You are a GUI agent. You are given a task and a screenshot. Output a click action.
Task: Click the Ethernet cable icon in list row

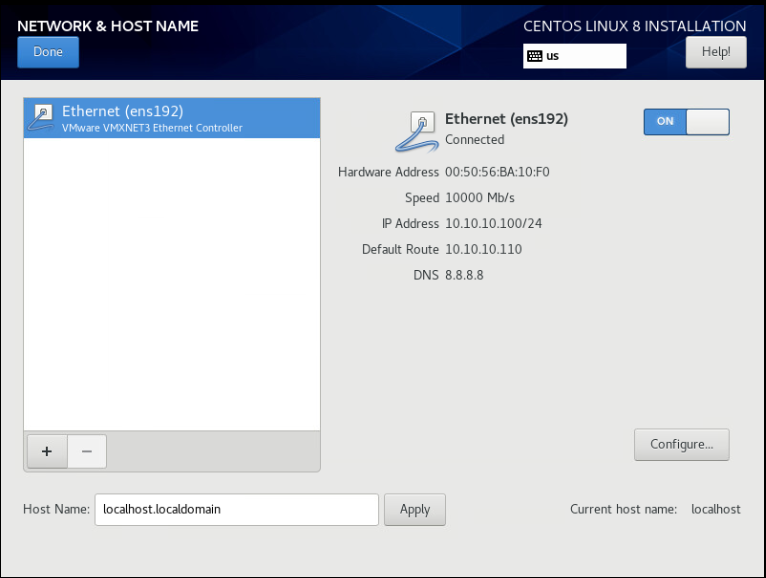[x=41, y=118]
